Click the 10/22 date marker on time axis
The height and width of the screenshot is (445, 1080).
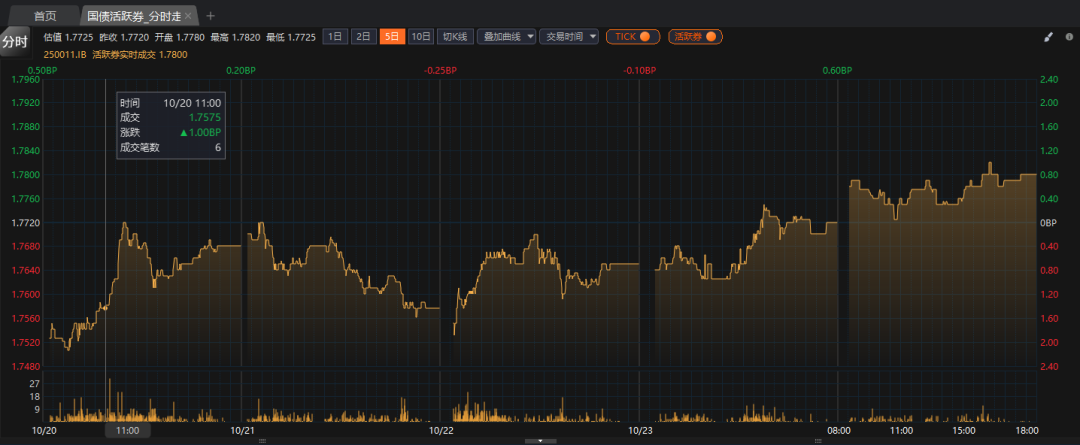pos(441,430)
